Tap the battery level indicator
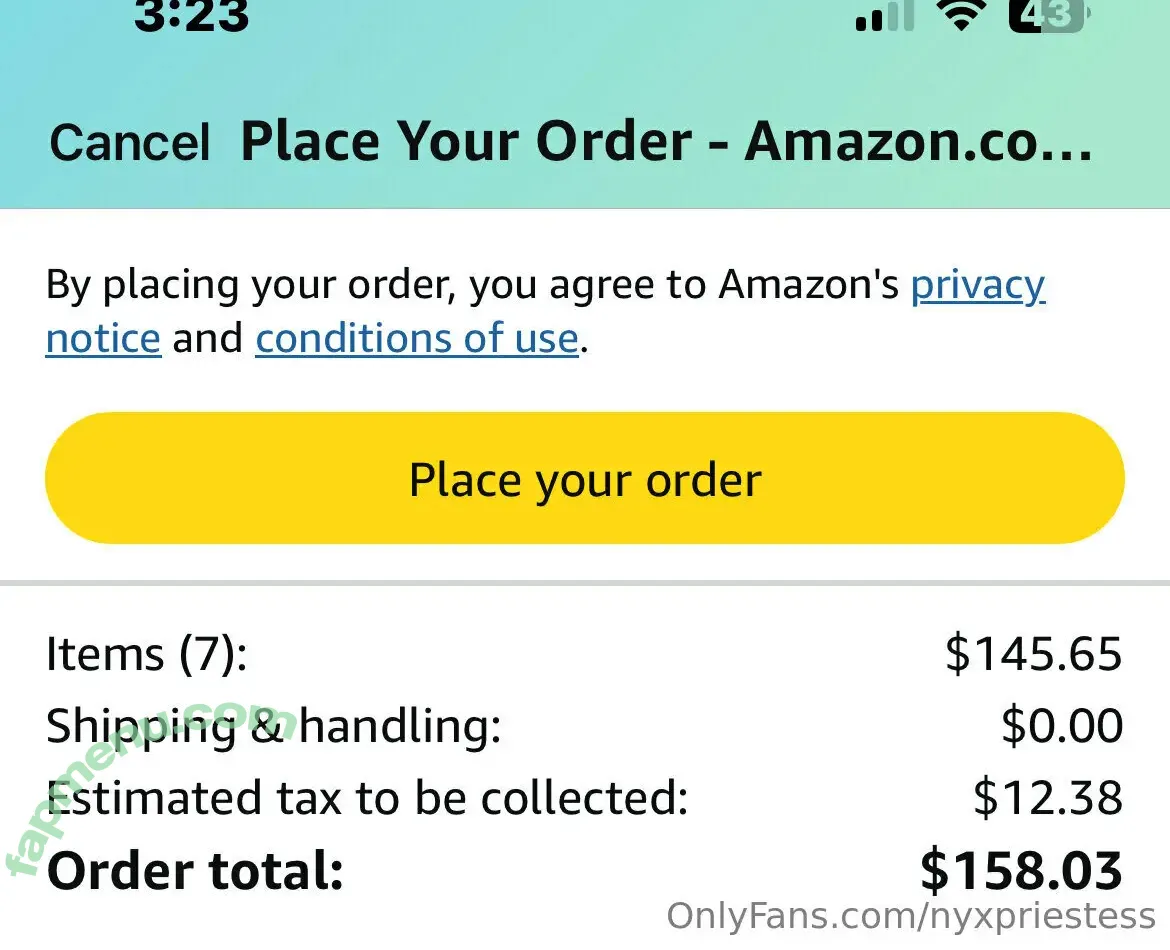 pos(1049,15)
